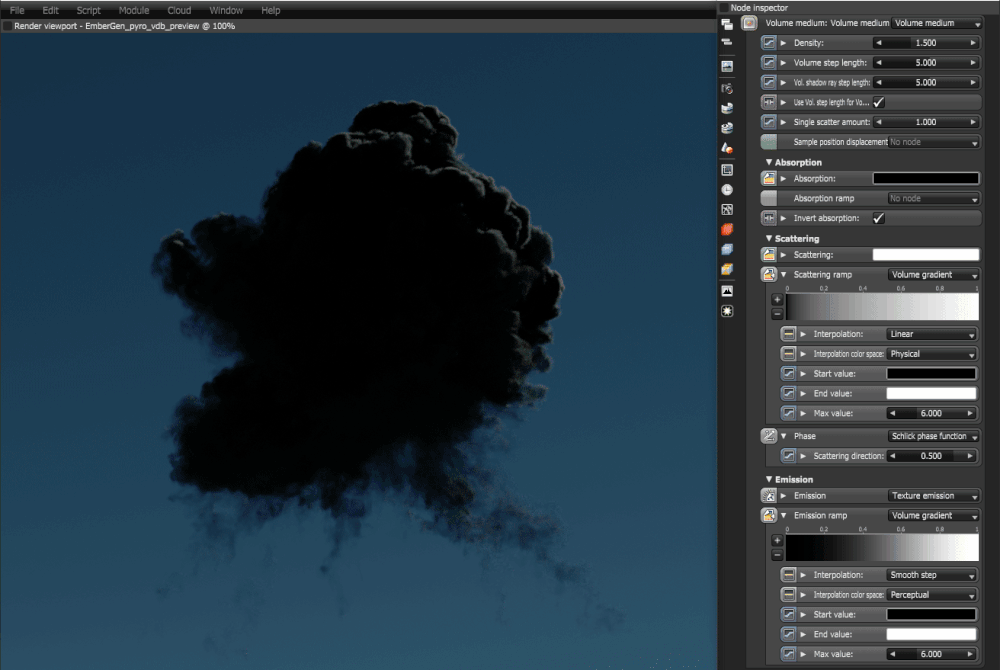Open the Phase function dropdown
Viewport: 1000px width, 670px height.
[934, 436]
